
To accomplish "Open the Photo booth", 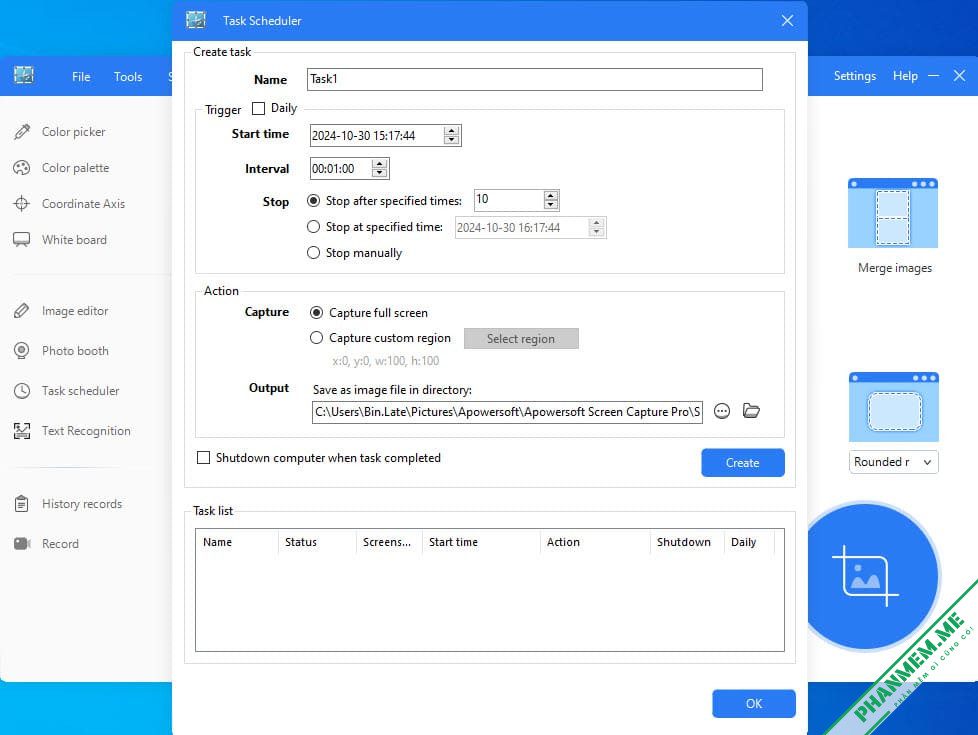I will 61,351.
